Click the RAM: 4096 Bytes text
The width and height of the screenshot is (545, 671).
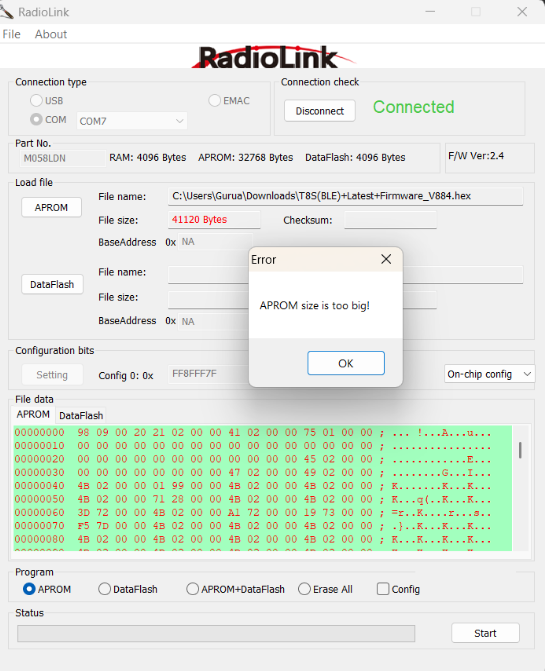pos(148,157)
